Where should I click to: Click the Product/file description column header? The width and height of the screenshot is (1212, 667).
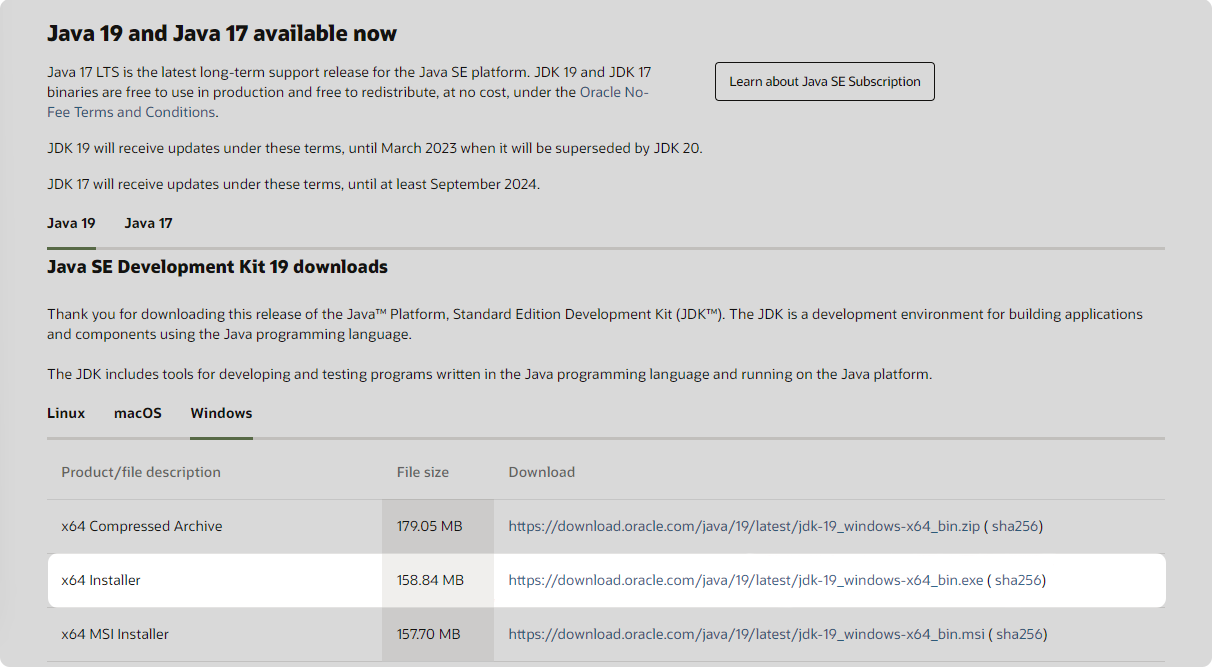[x=141, y=472]
